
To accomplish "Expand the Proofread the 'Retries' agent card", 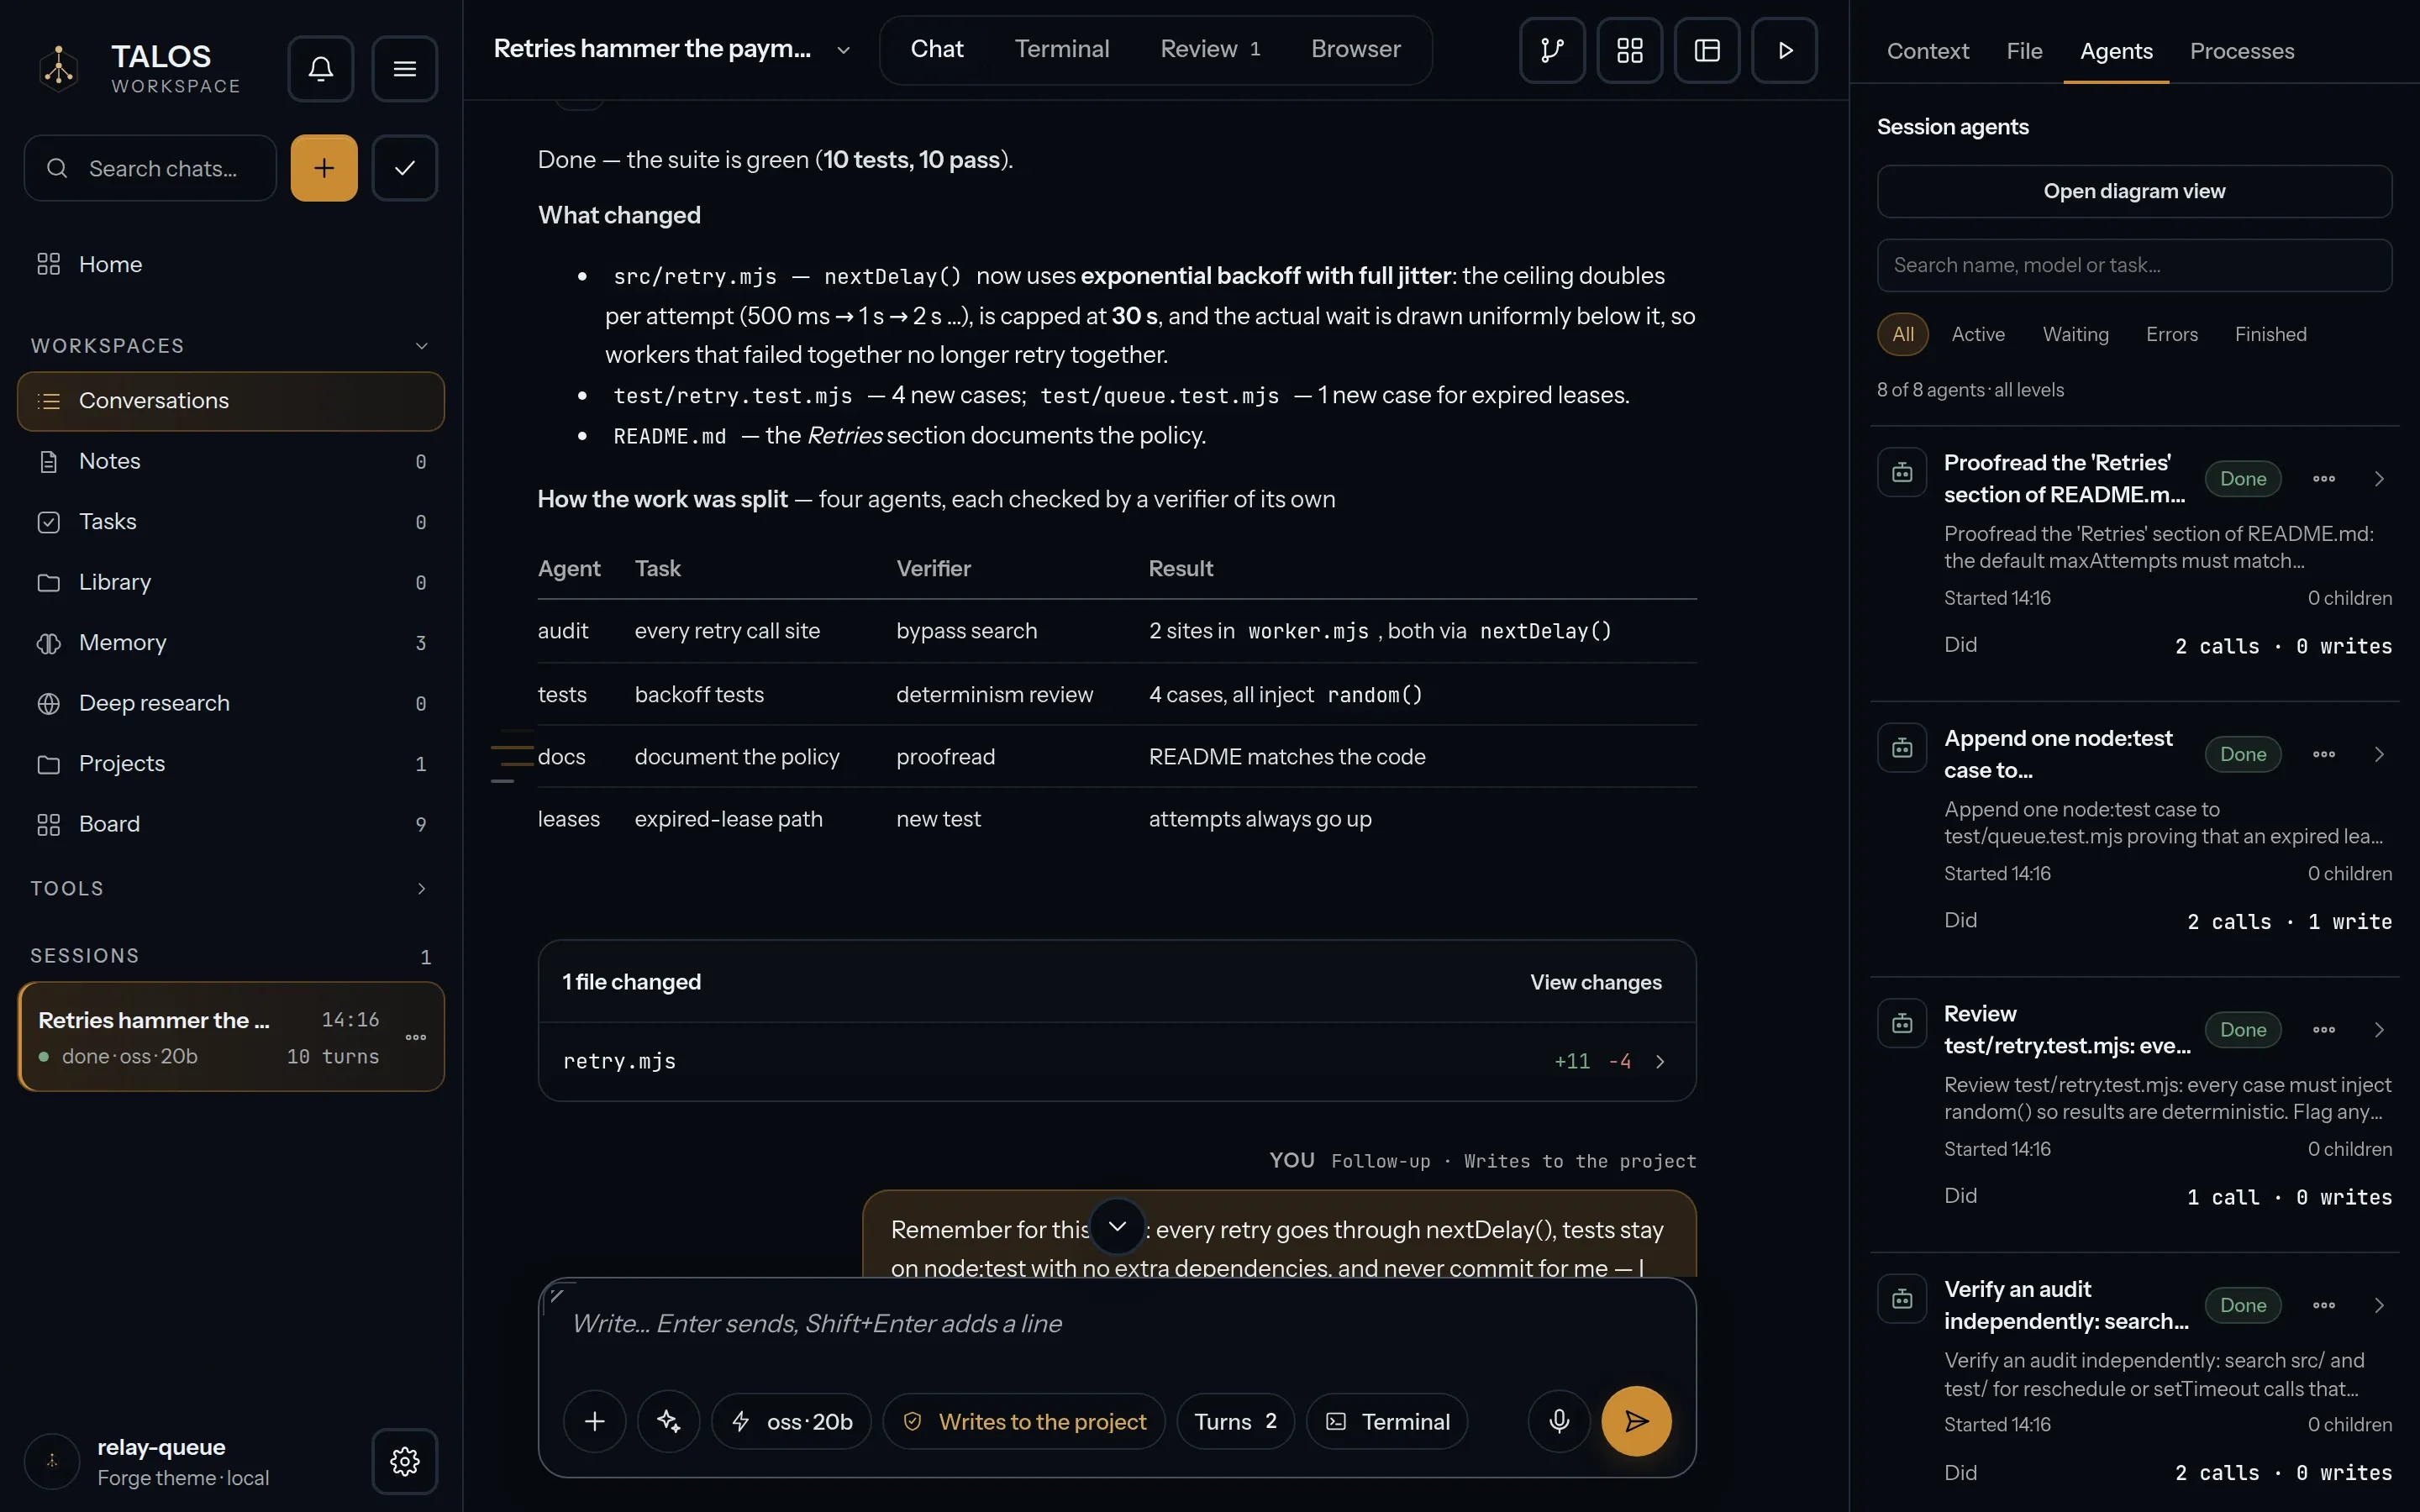I will (2380, 479).
